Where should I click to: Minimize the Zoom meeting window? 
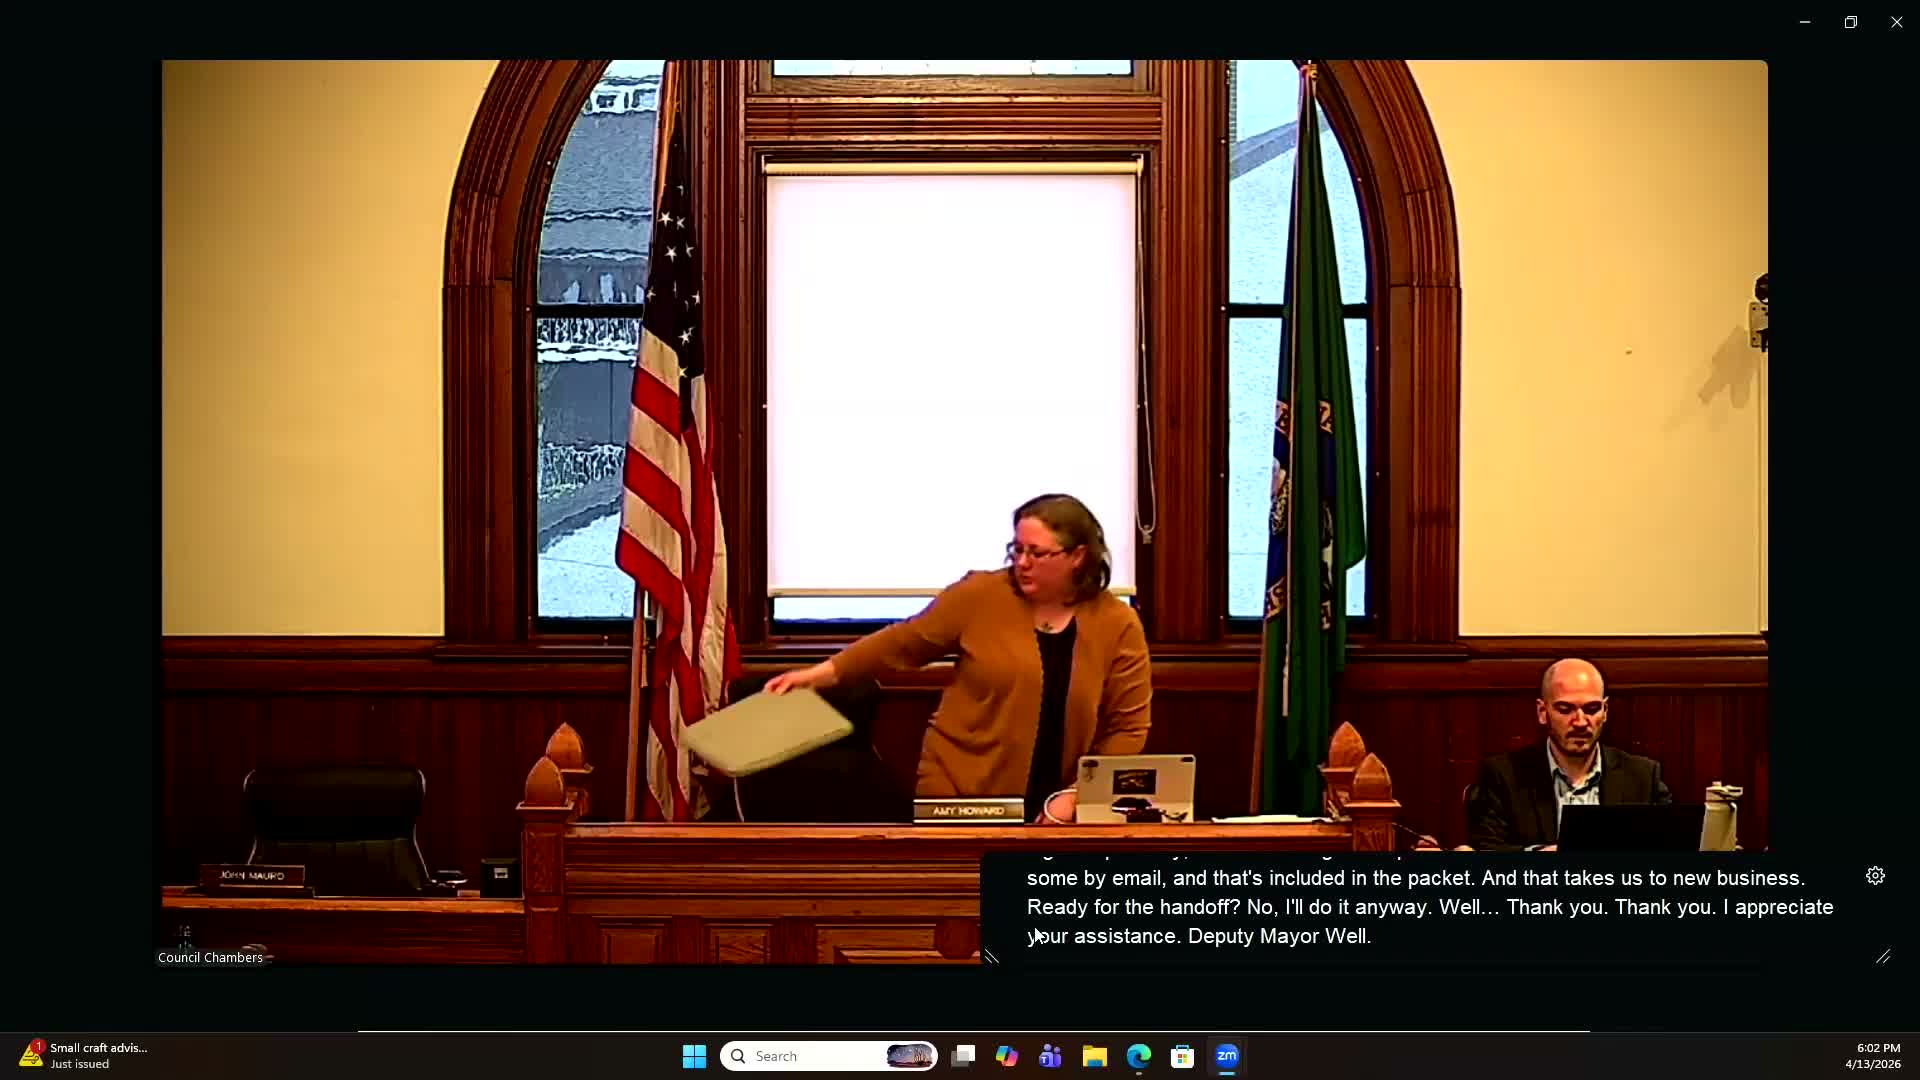[x=1805, y=22]
